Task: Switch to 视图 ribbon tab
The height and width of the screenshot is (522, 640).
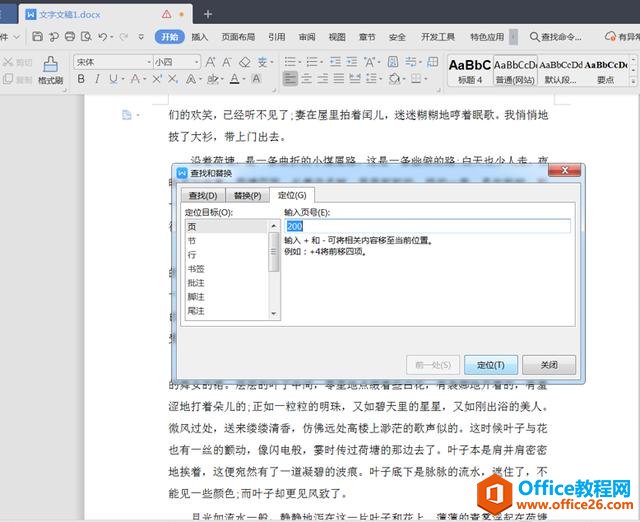Action: (337, 37)
